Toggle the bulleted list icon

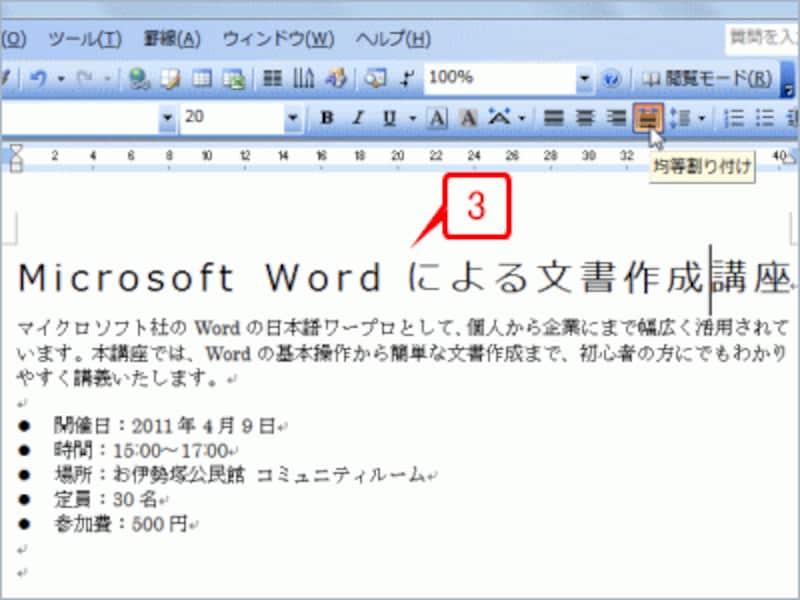(x=764, y=118)
